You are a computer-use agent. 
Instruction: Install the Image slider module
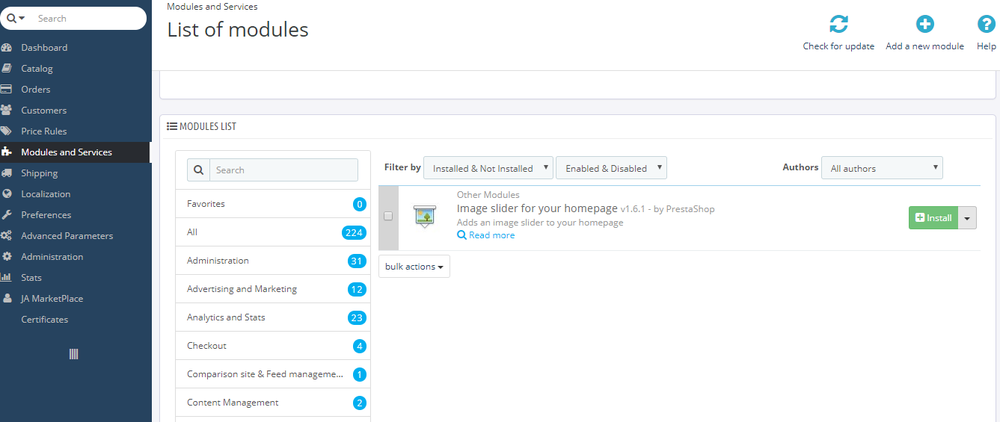click(934, 217)
